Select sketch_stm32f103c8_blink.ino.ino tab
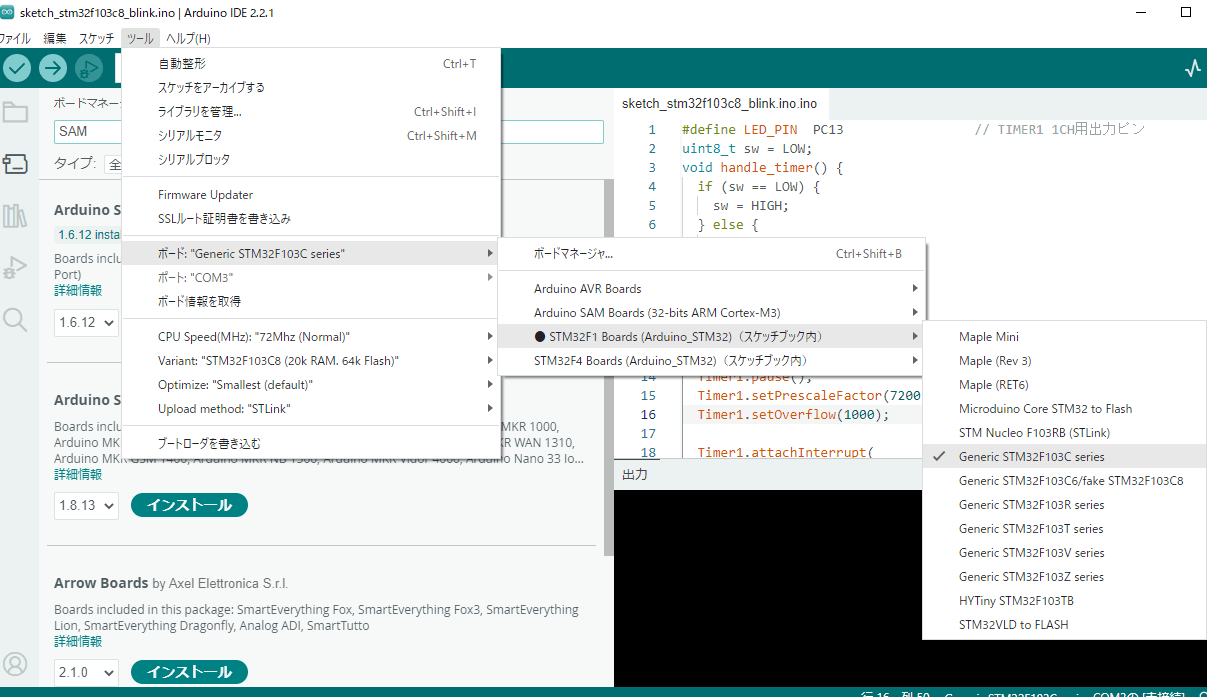This screenshot has height=697, width=1207. point(719,103)
